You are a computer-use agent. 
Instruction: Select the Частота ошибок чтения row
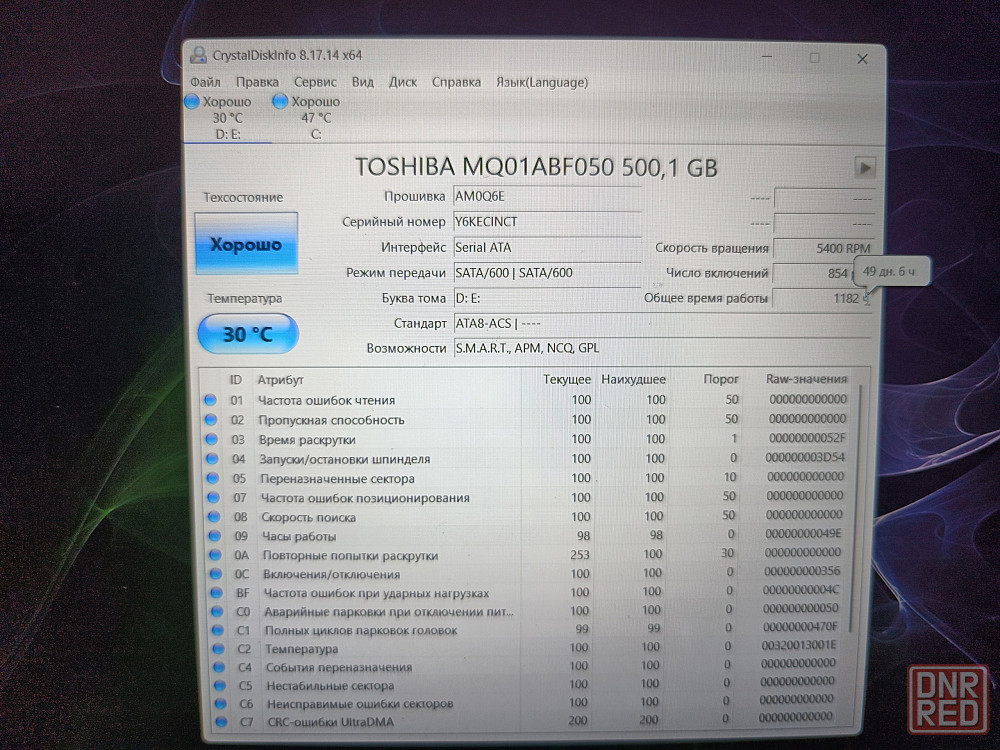tap(526, 400)
